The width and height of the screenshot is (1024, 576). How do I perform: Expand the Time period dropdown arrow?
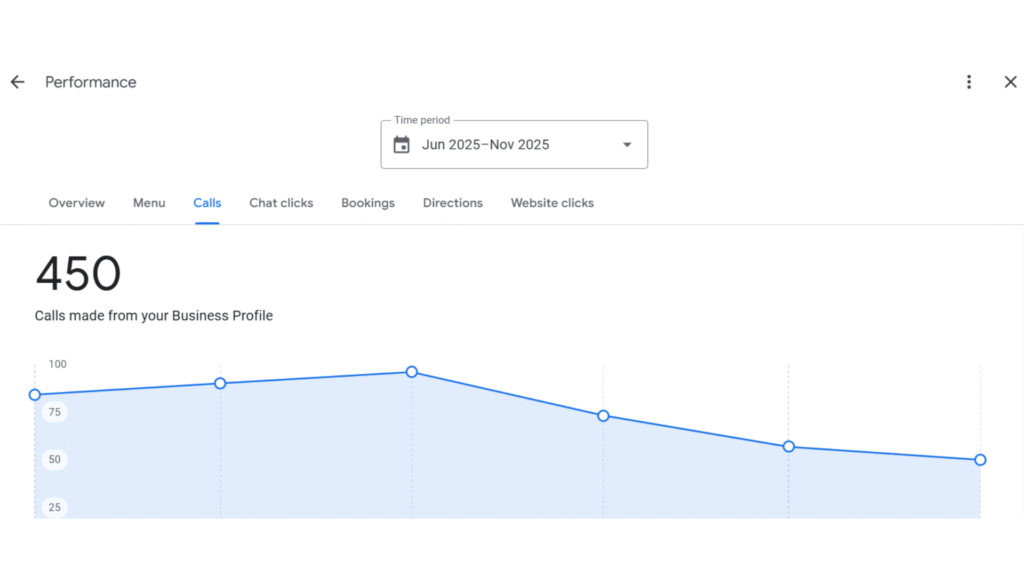tap(627, 145)
